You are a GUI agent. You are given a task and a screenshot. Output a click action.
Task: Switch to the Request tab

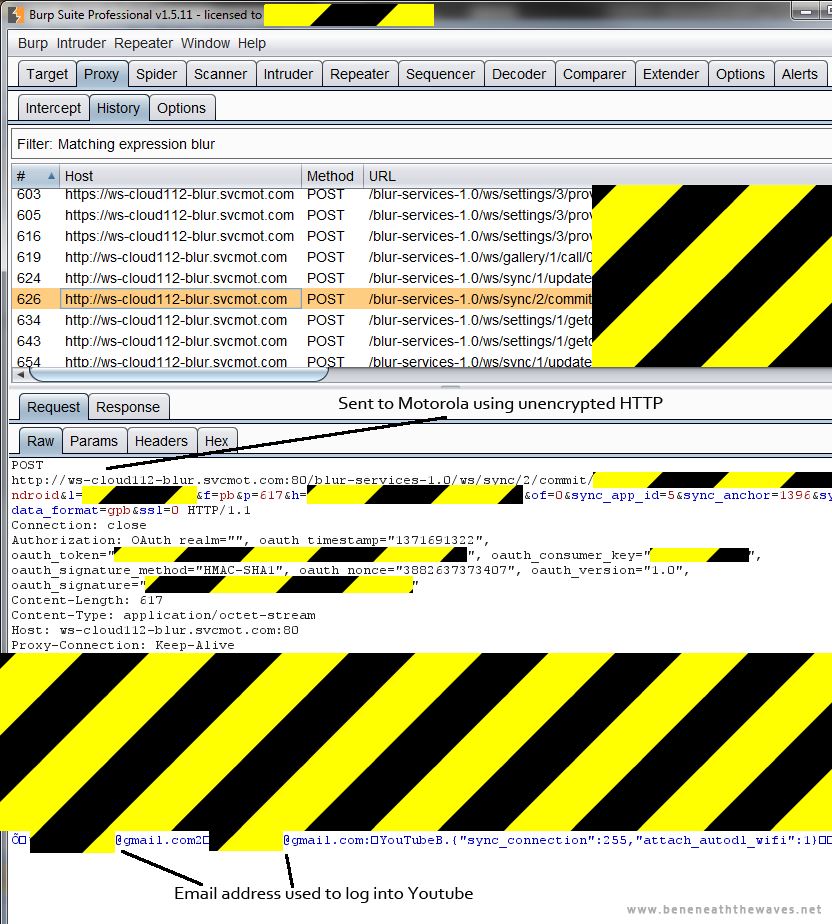click(x=53, y=407)
